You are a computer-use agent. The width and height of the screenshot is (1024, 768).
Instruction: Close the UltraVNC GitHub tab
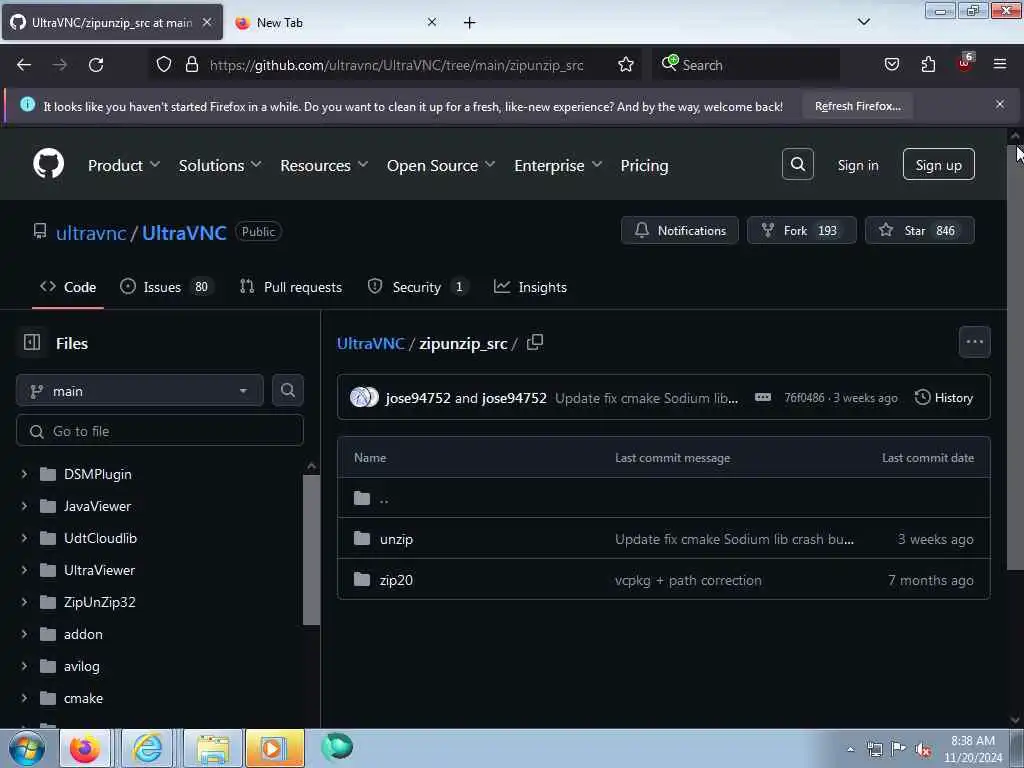point(207,22)
